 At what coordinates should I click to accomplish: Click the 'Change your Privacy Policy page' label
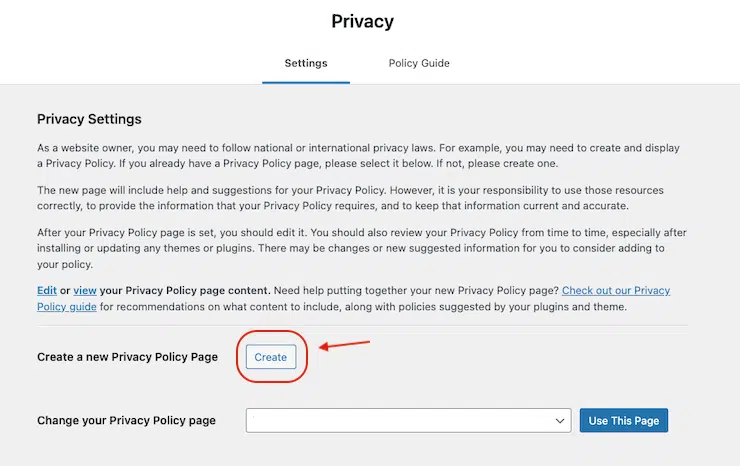126,421
